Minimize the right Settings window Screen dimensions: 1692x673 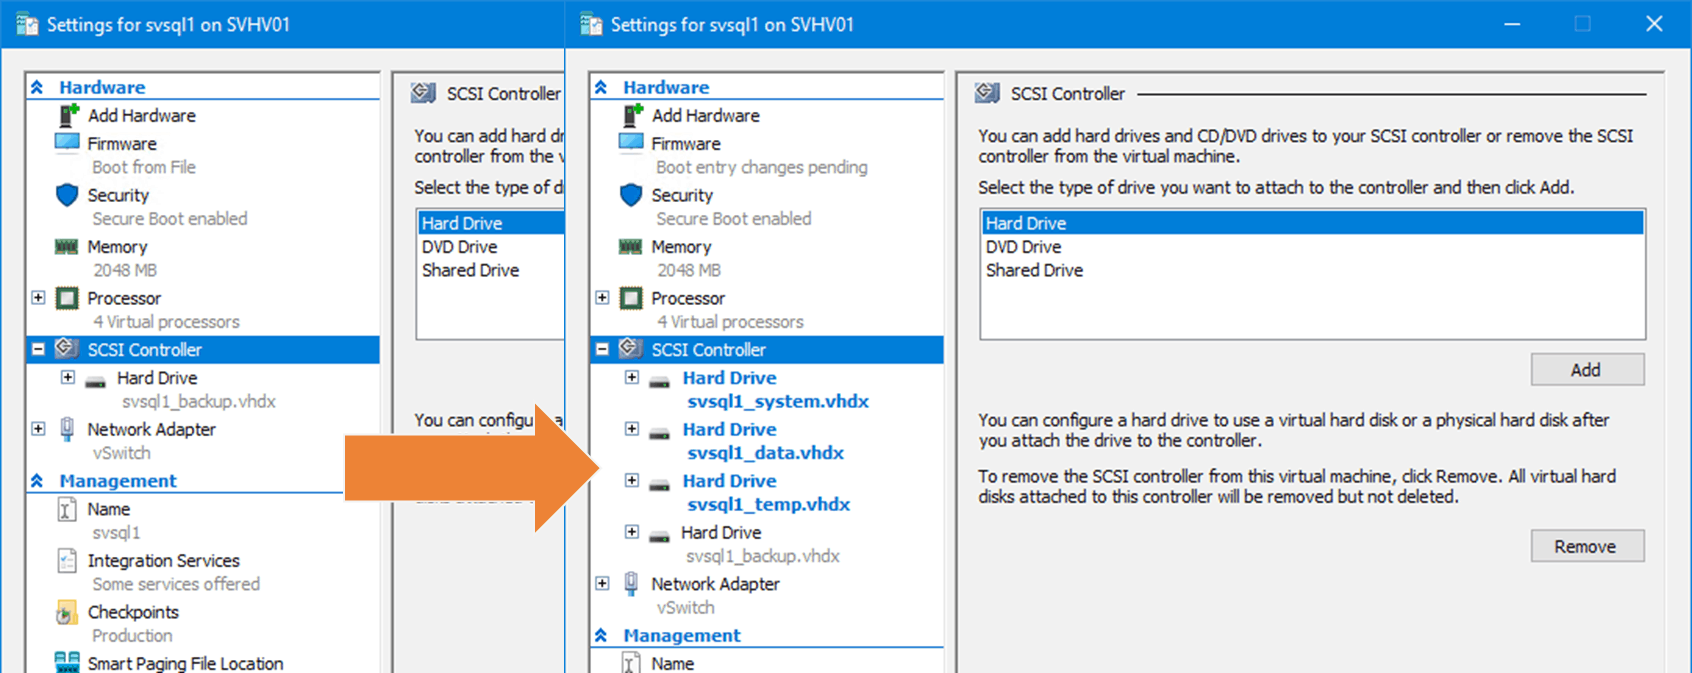tap(1513, 24)
